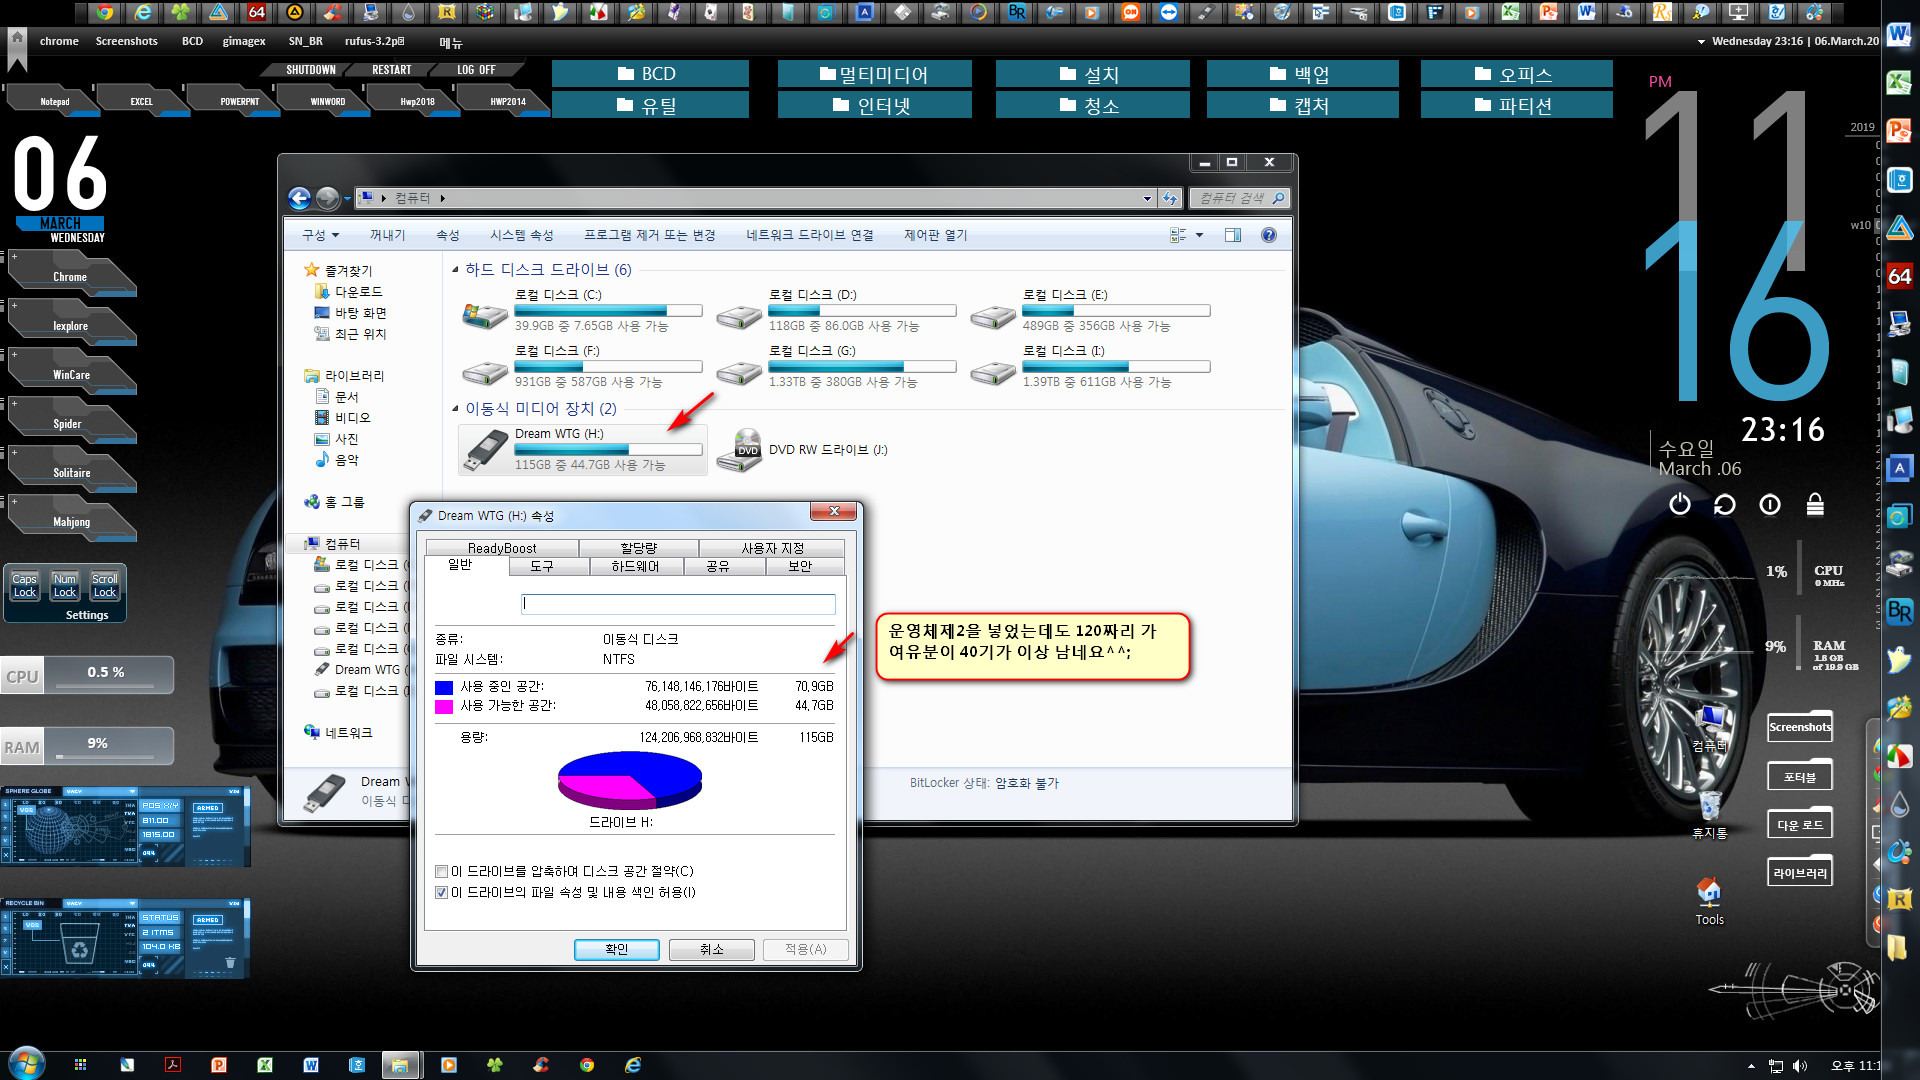This screenshot has height=1080, width=1920.
Task: Click the Explorer search box
Action: (x=1239, y=198)
